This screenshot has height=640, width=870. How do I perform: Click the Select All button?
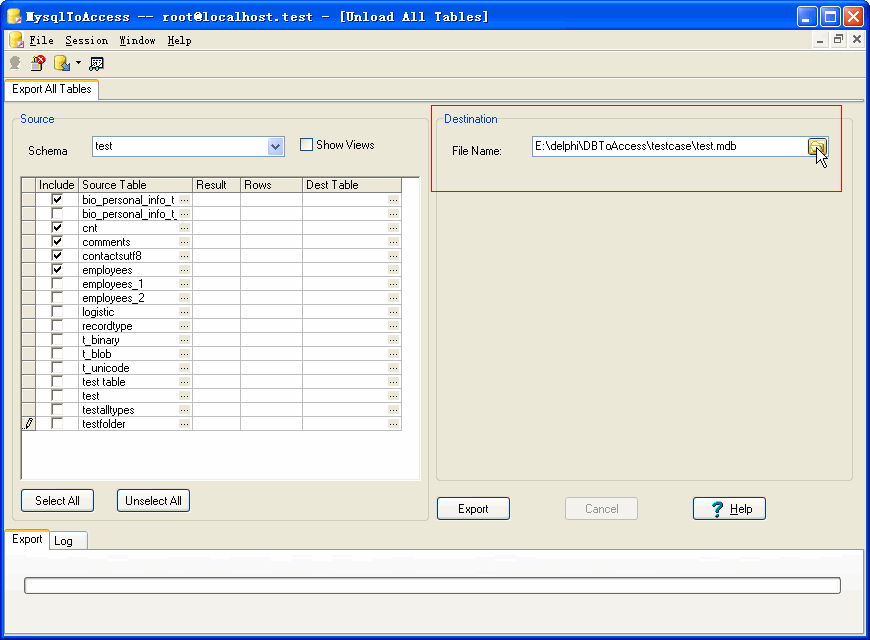pos(57,501)
